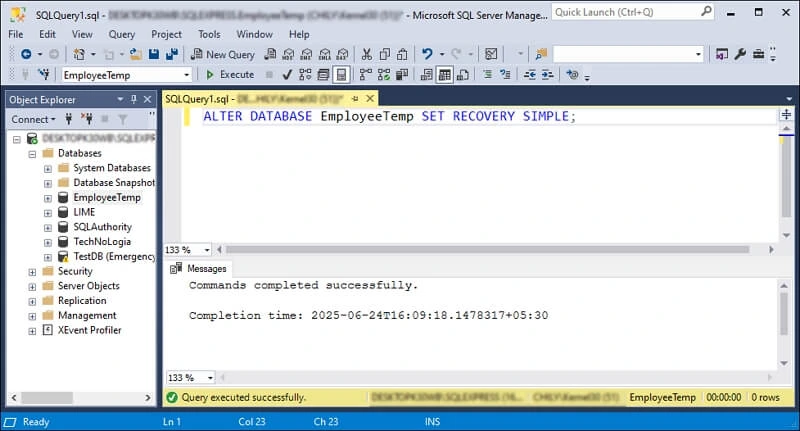Click the Save All icon
800x431 pixels.
172,54
